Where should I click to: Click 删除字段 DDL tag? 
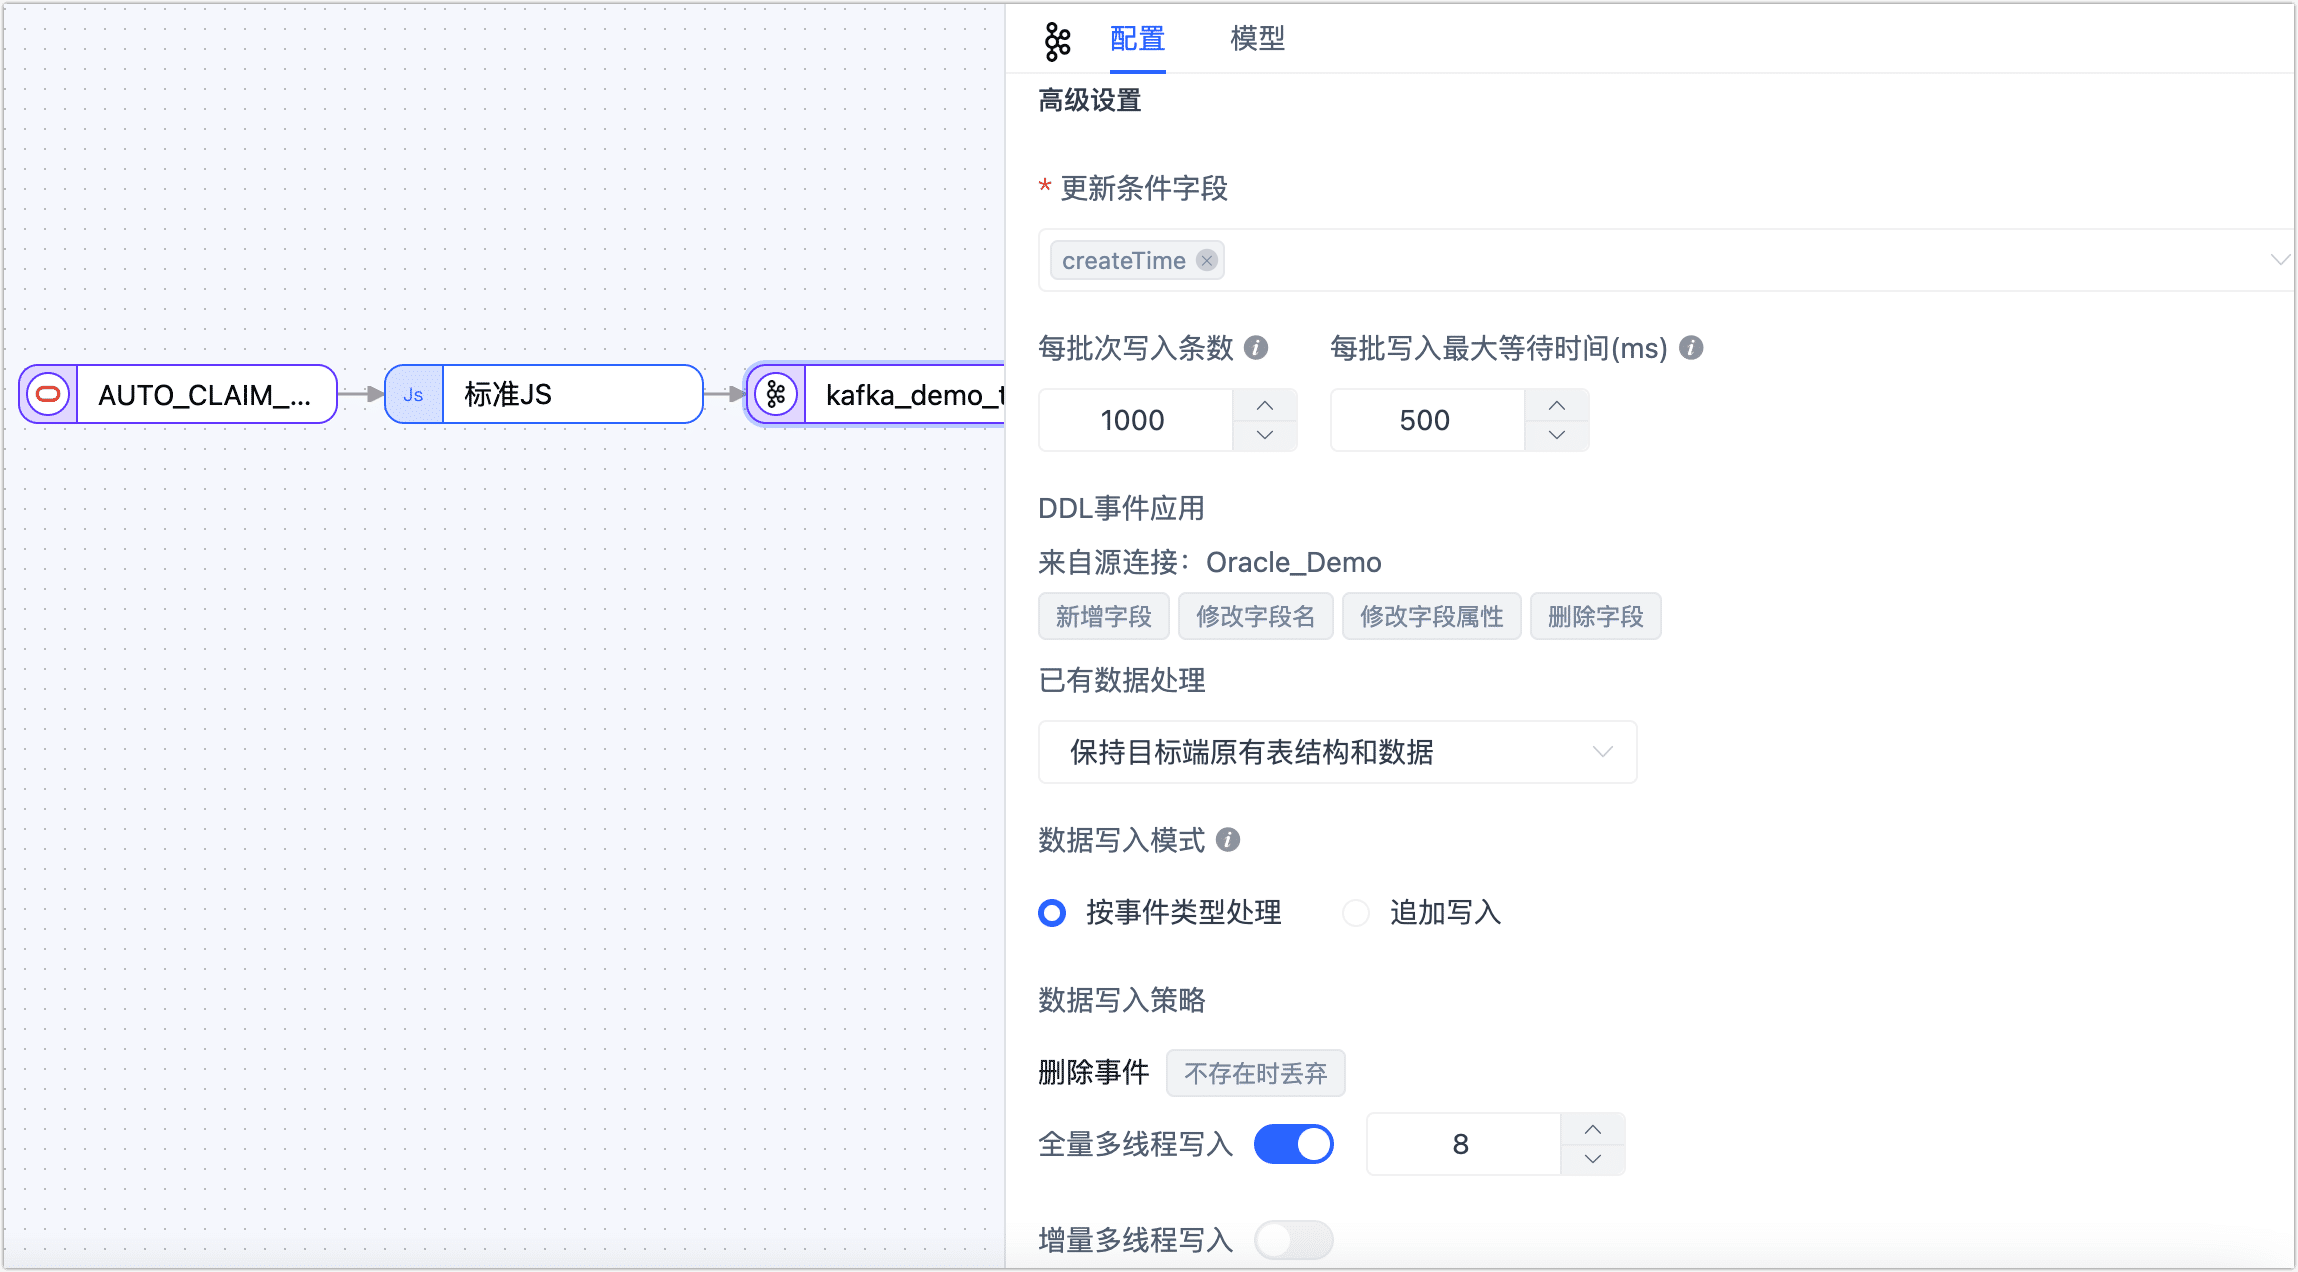pyautogui.click(x=1595, y=616)
